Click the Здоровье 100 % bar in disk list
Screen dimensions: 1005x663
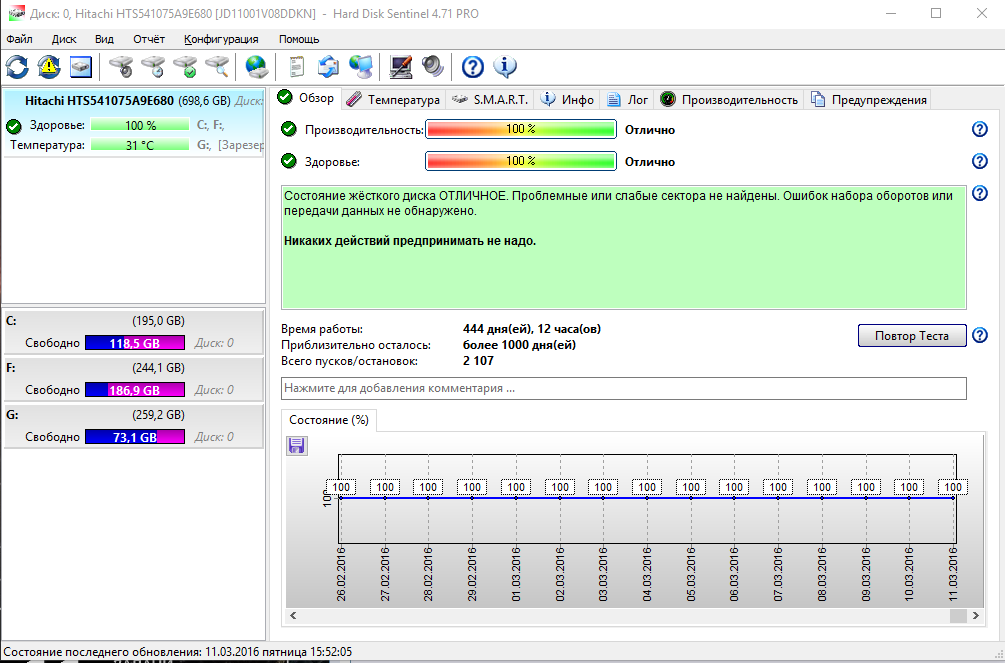pos(140,126)
